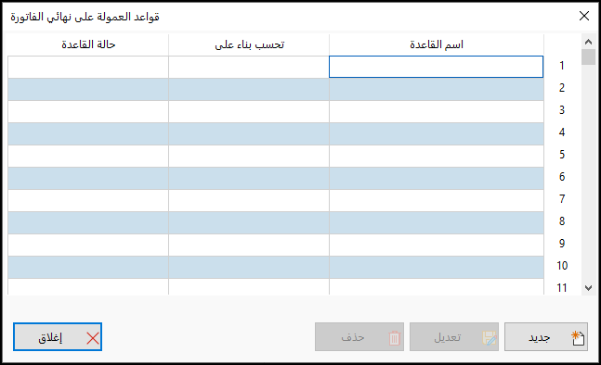Select row number 6 header
601x365 pixels.
562,178
